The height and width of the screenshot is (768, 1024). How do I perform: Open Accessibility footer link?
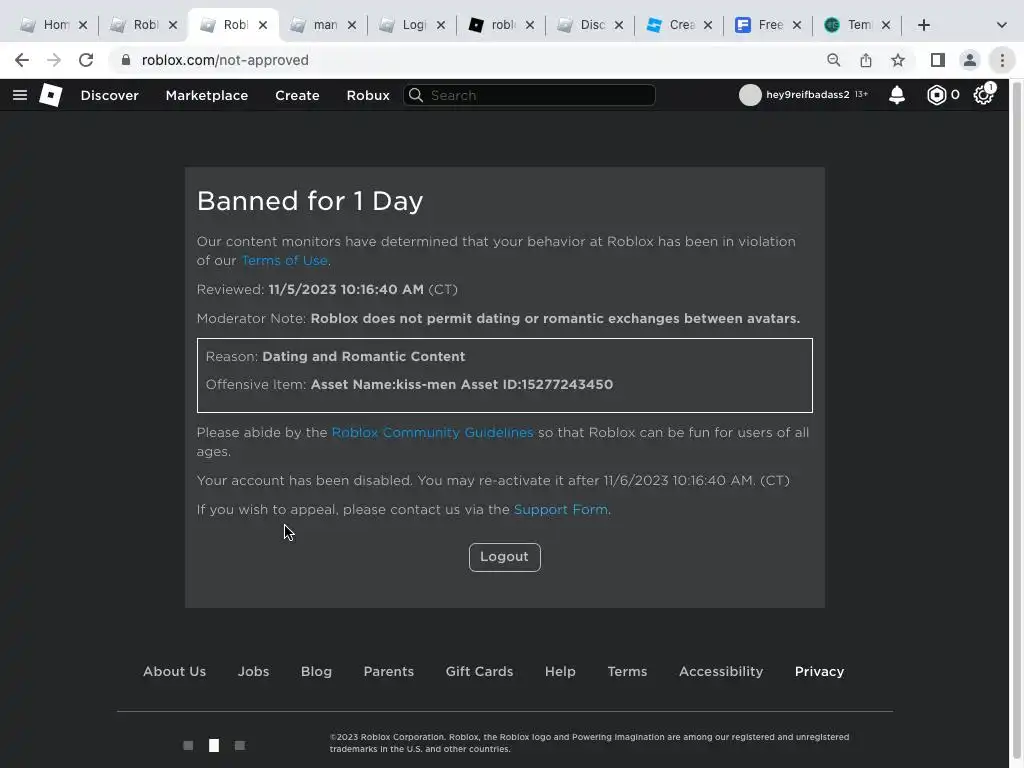click(x=721, y=671)
